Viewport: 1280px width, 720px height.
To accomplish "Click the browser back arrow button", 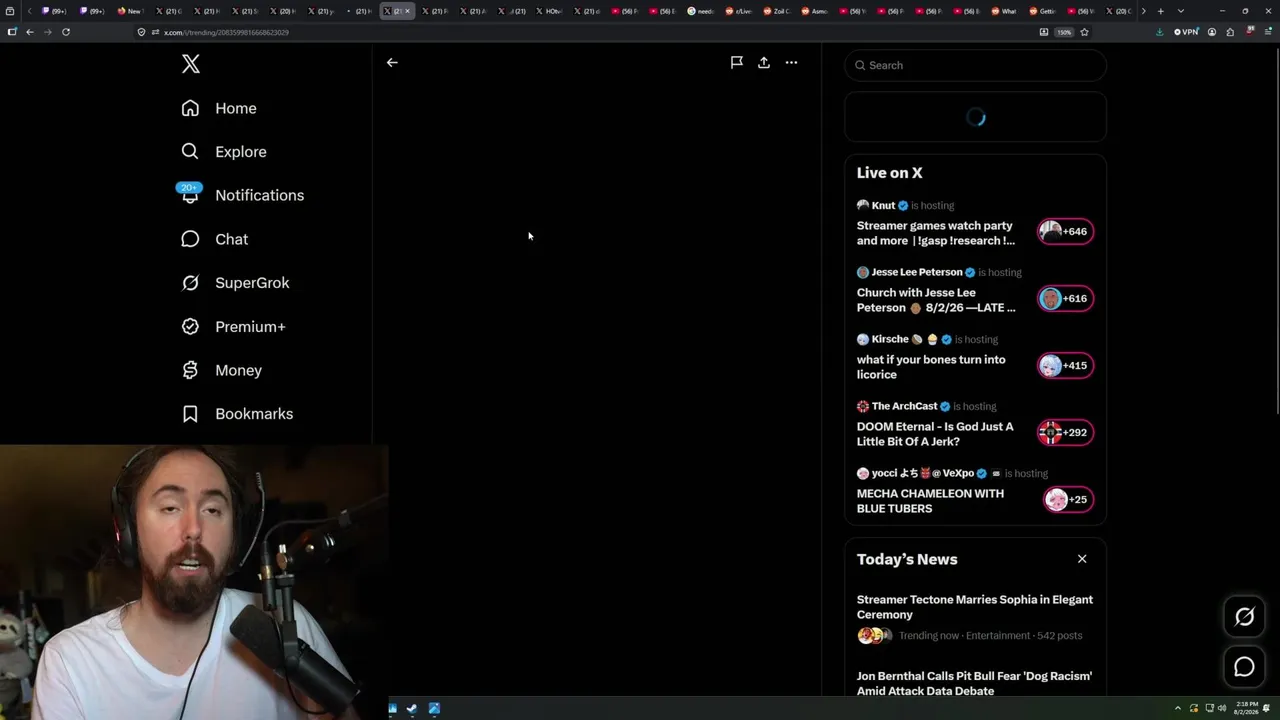I will pos(30,32).
